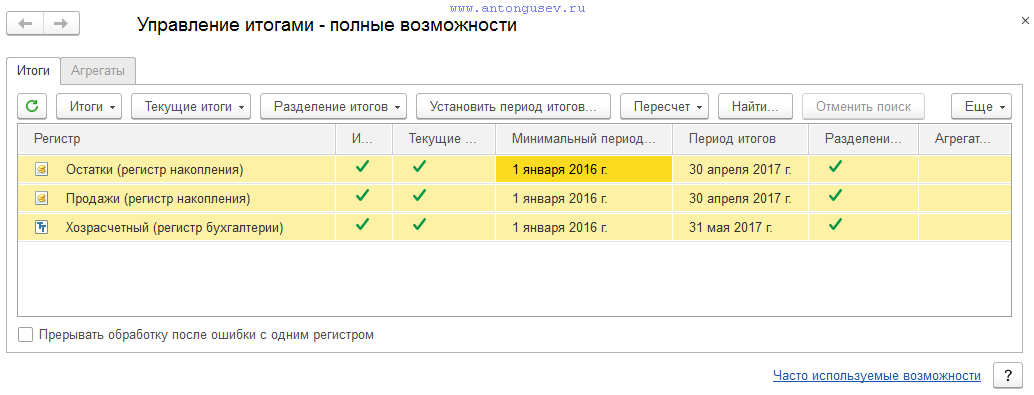1034x395 pixels.
Task: Toggle Разделение checkmark in the Хозрасчетный row
Action: click(x=836, y=225)
